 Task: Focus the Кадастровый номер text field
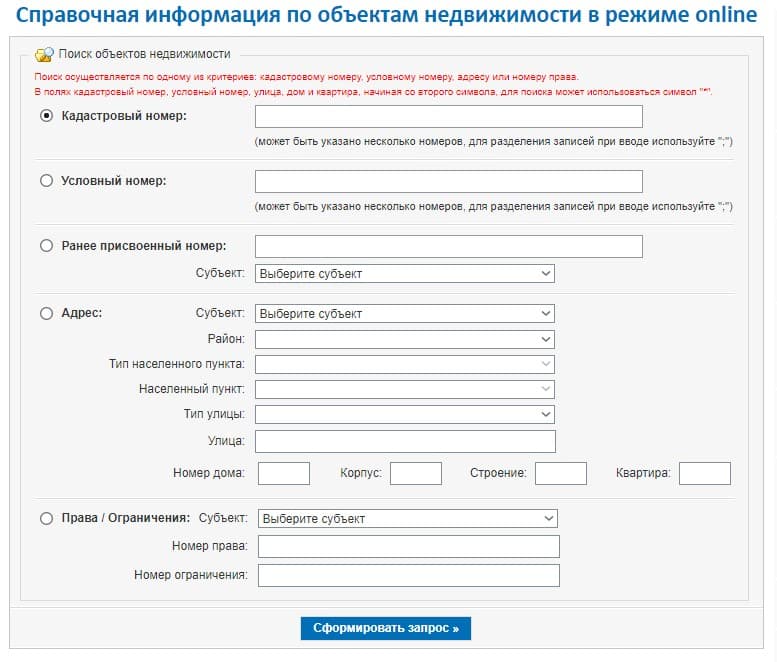pos(448,117)
